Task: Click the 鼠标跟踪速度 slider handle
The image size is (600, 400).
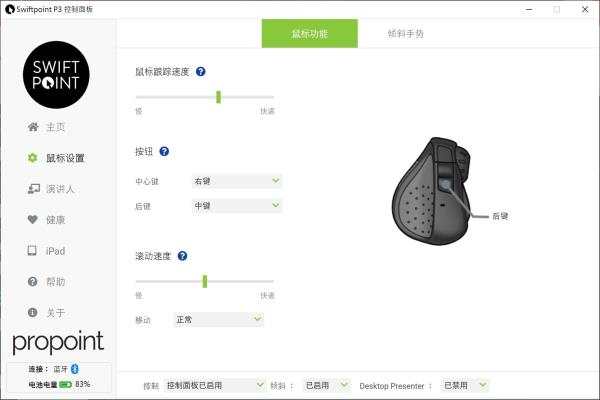Action: (x=218, y=97)
